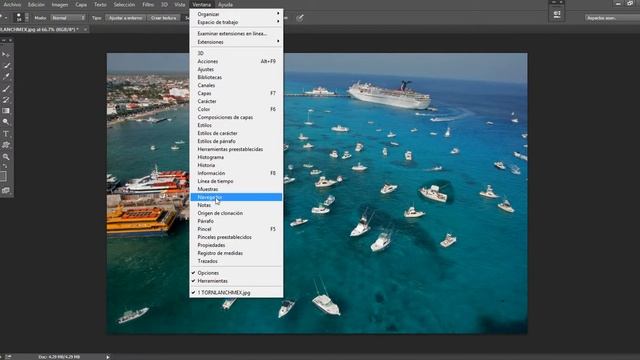640x360 pixels.
Task: Choose Capas (F7) in the menu
Action: [x=236, y=93]
